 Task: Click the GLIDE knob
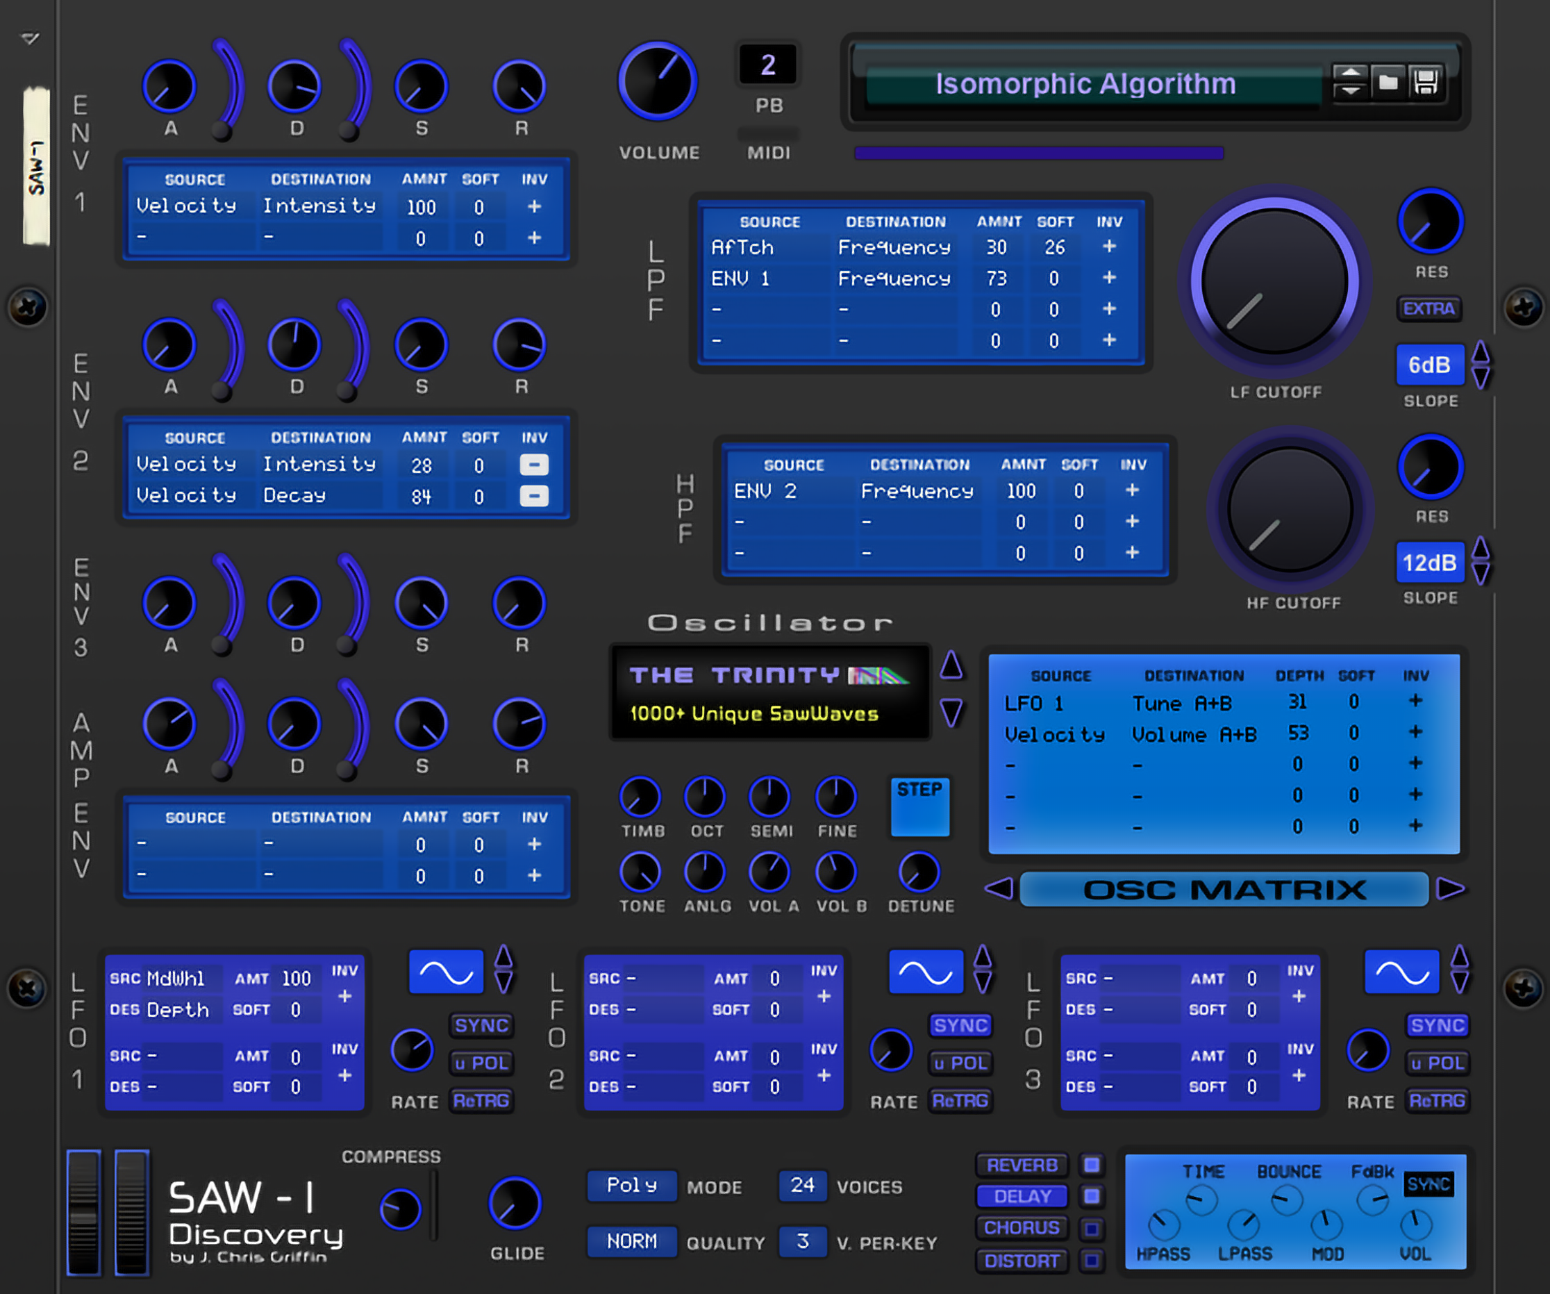pos(514,1203)
